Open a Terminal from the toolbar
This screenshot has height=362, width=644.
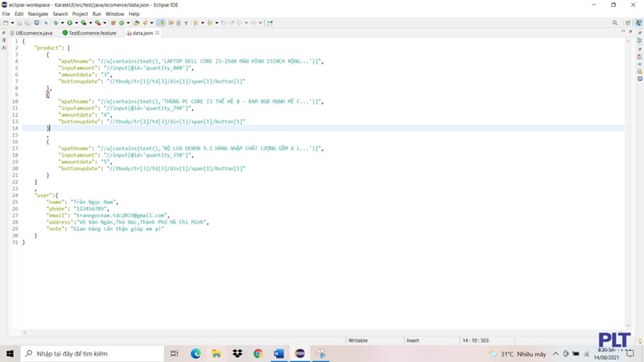tap(37, 23)
